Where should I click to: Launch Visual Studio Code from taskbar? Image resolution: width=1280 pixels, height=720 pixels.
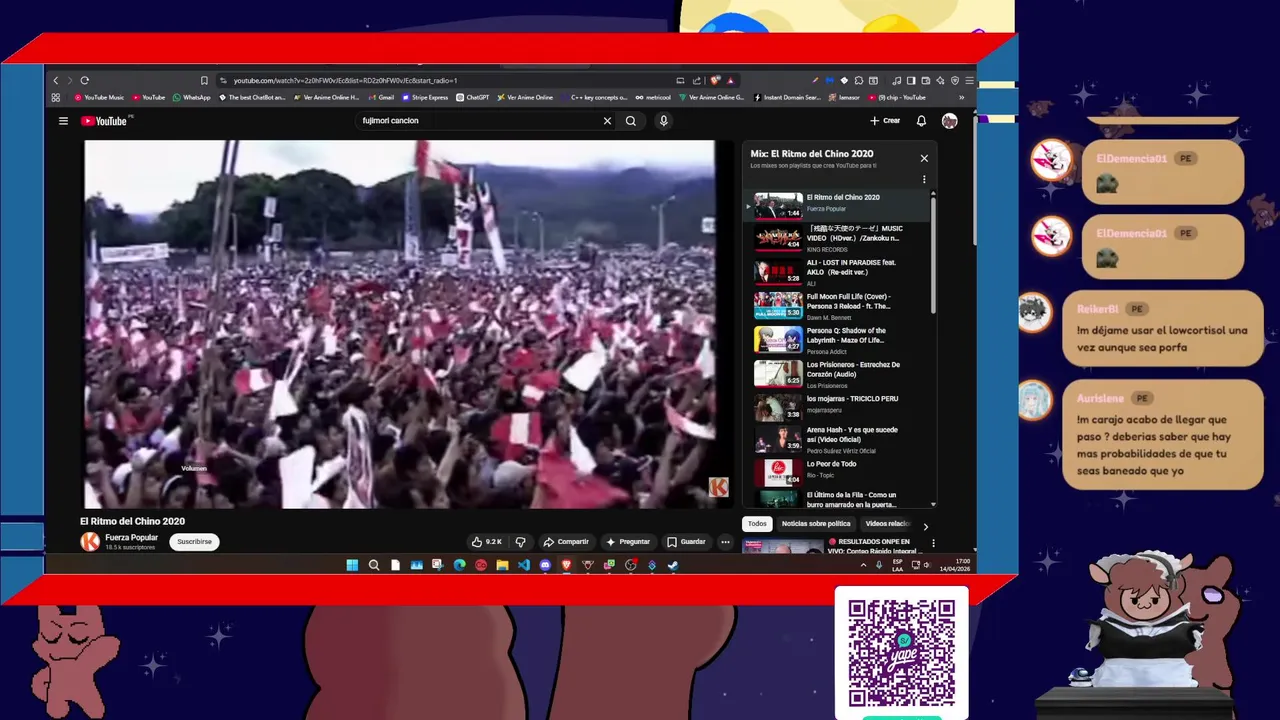(524, 565)
